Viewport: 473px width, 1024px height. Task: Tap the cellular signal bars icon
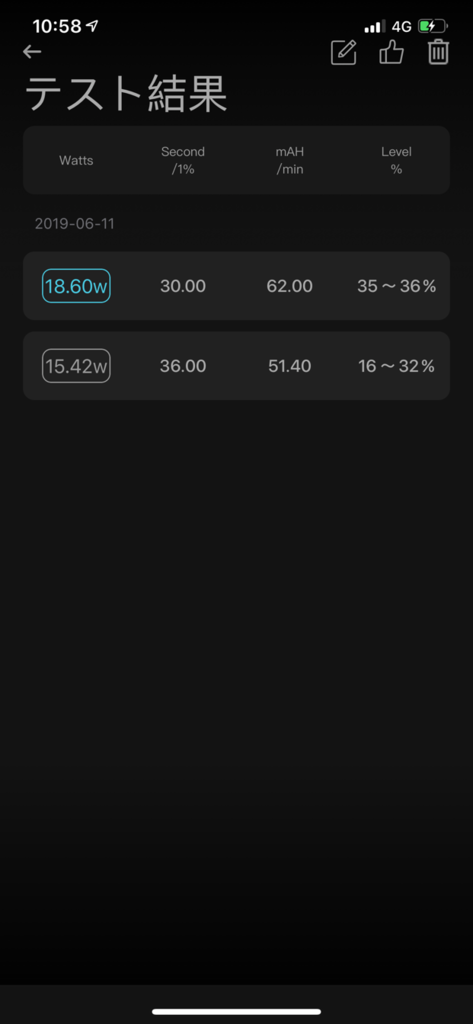(375, 27)
